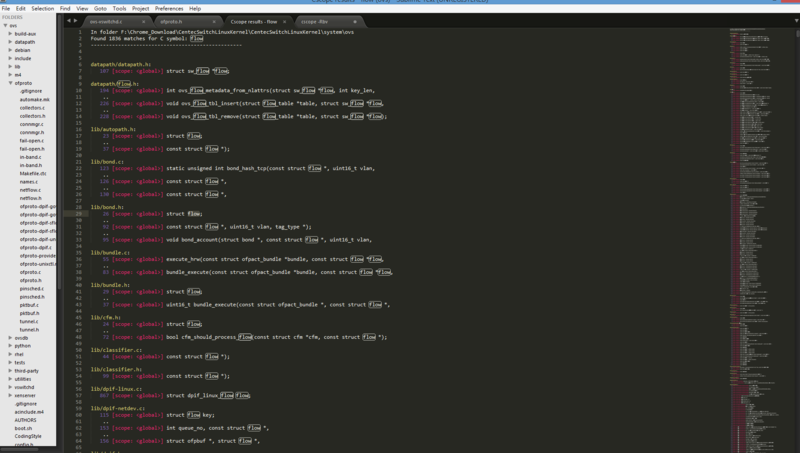Open the tab list dropdown arrow
The image size is (800, 453).
point(796,21)
